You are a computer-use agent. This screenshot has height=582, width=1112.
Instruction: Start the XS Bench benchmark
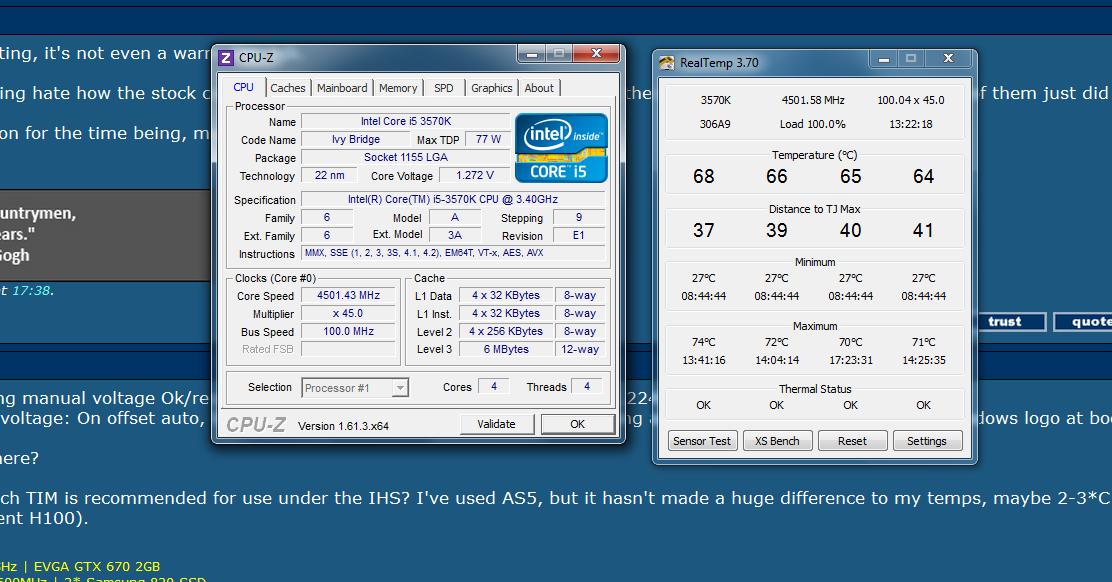(777, 441)
